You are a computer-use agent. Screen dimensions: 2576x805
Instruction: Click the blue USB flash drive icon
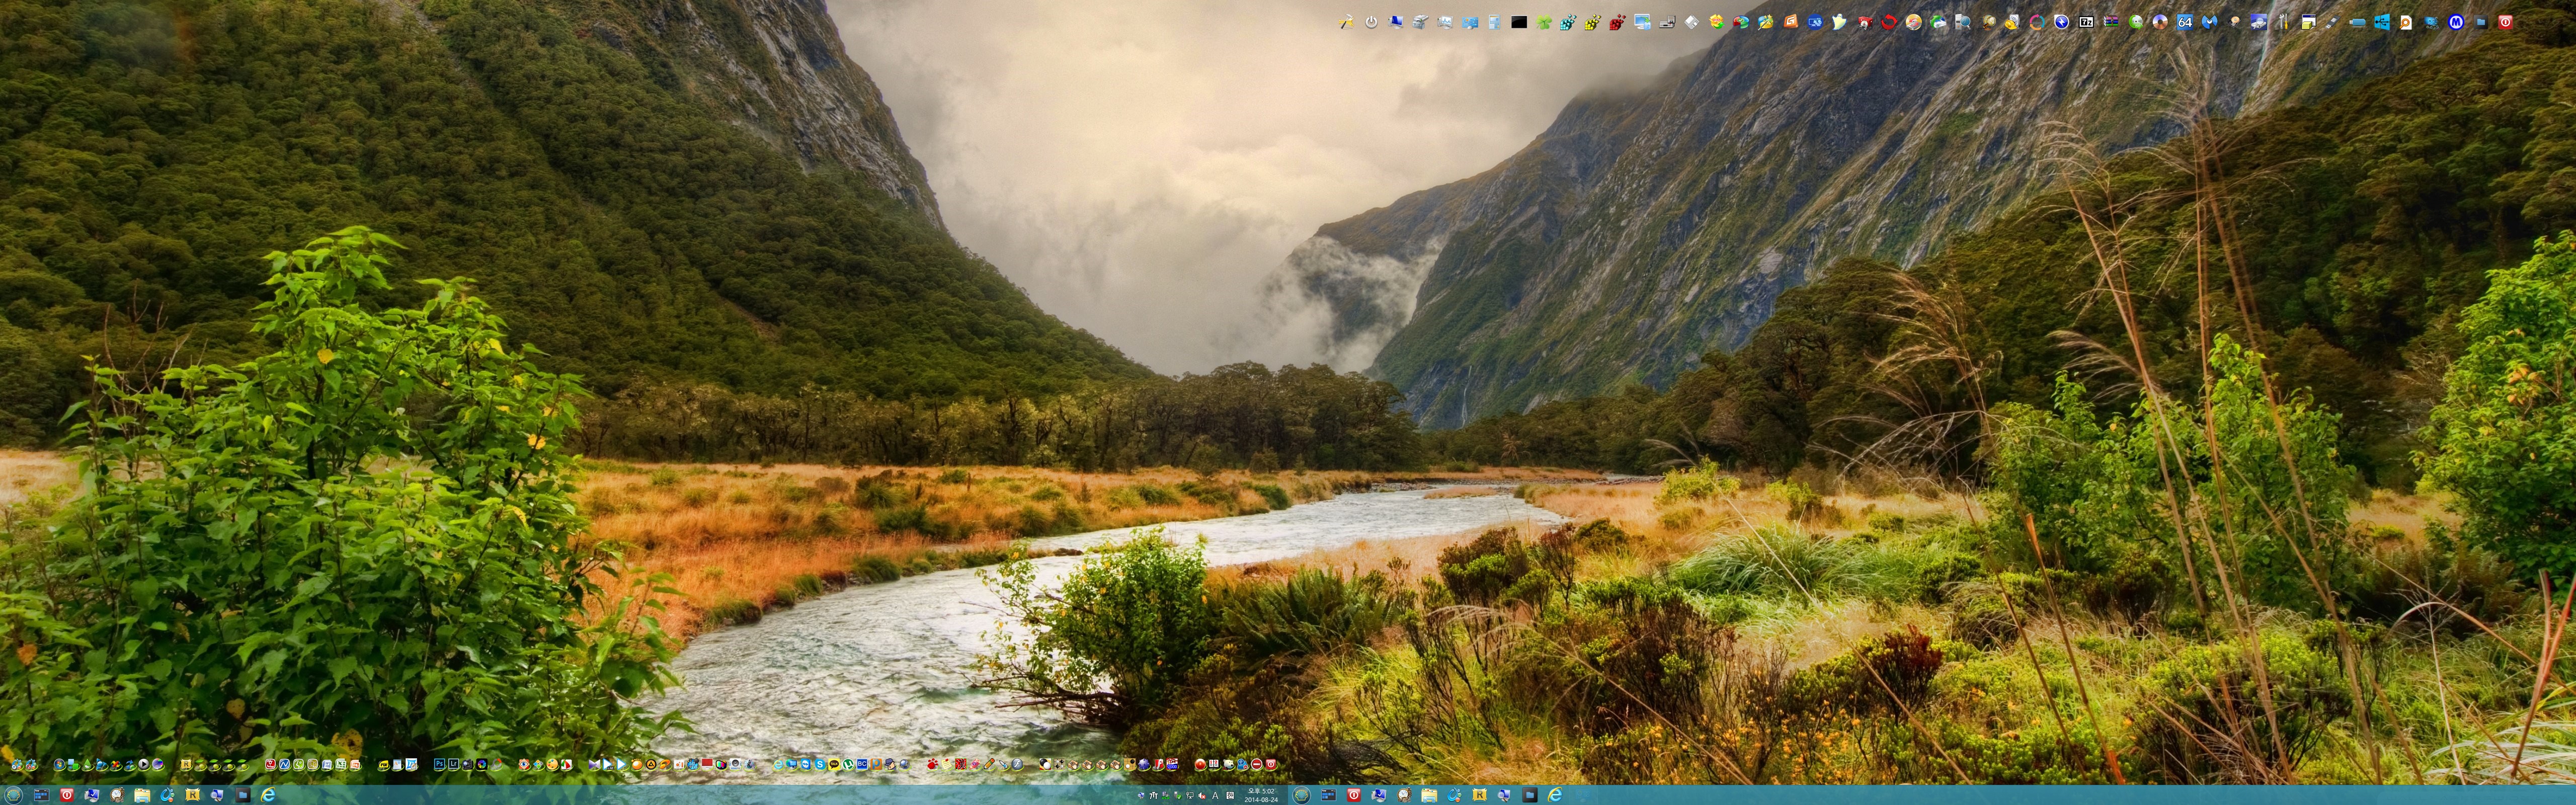2358,22
